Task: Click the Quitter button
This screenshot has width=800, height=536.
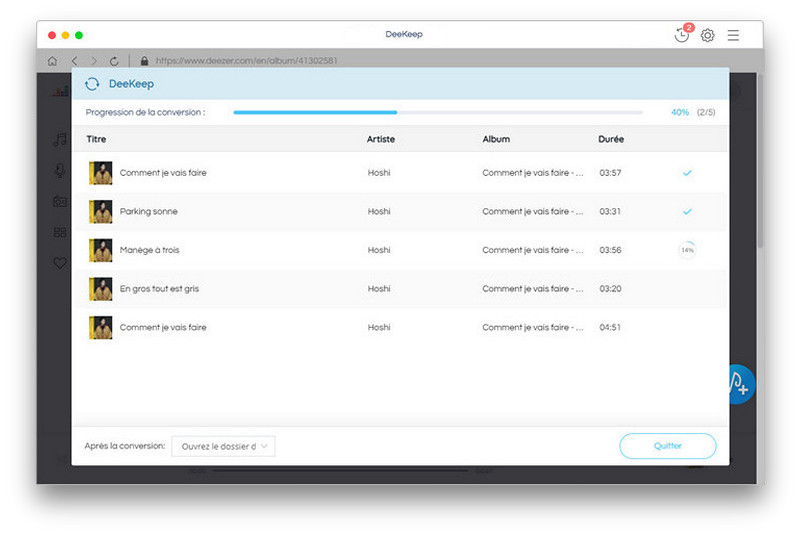Action: click(667, 446)
